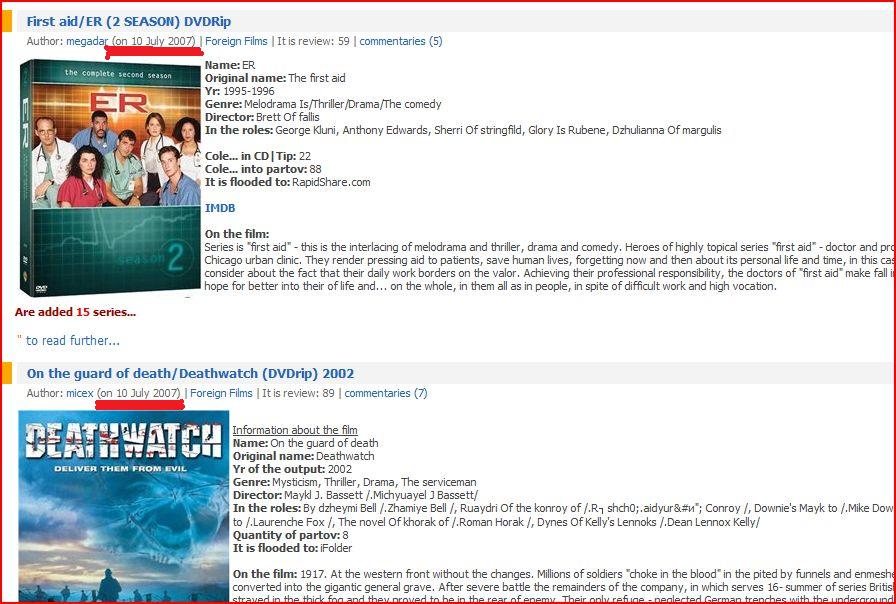The image size is (896, 604).
Task: Click the Deathwatch movie poster image
Action: click(123, 506)
